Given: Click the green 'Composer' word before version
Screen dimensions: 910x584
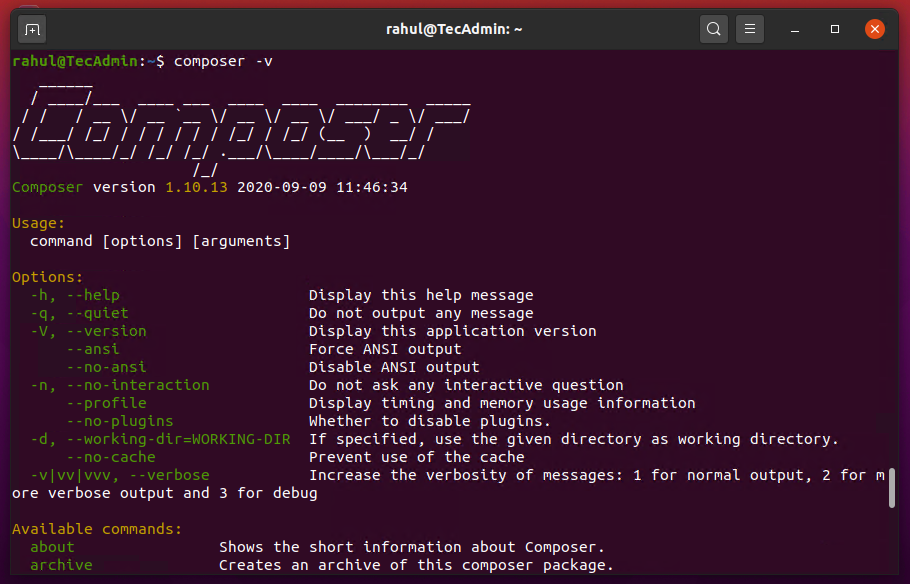Looking at the screenshot, I should point(48,188).
